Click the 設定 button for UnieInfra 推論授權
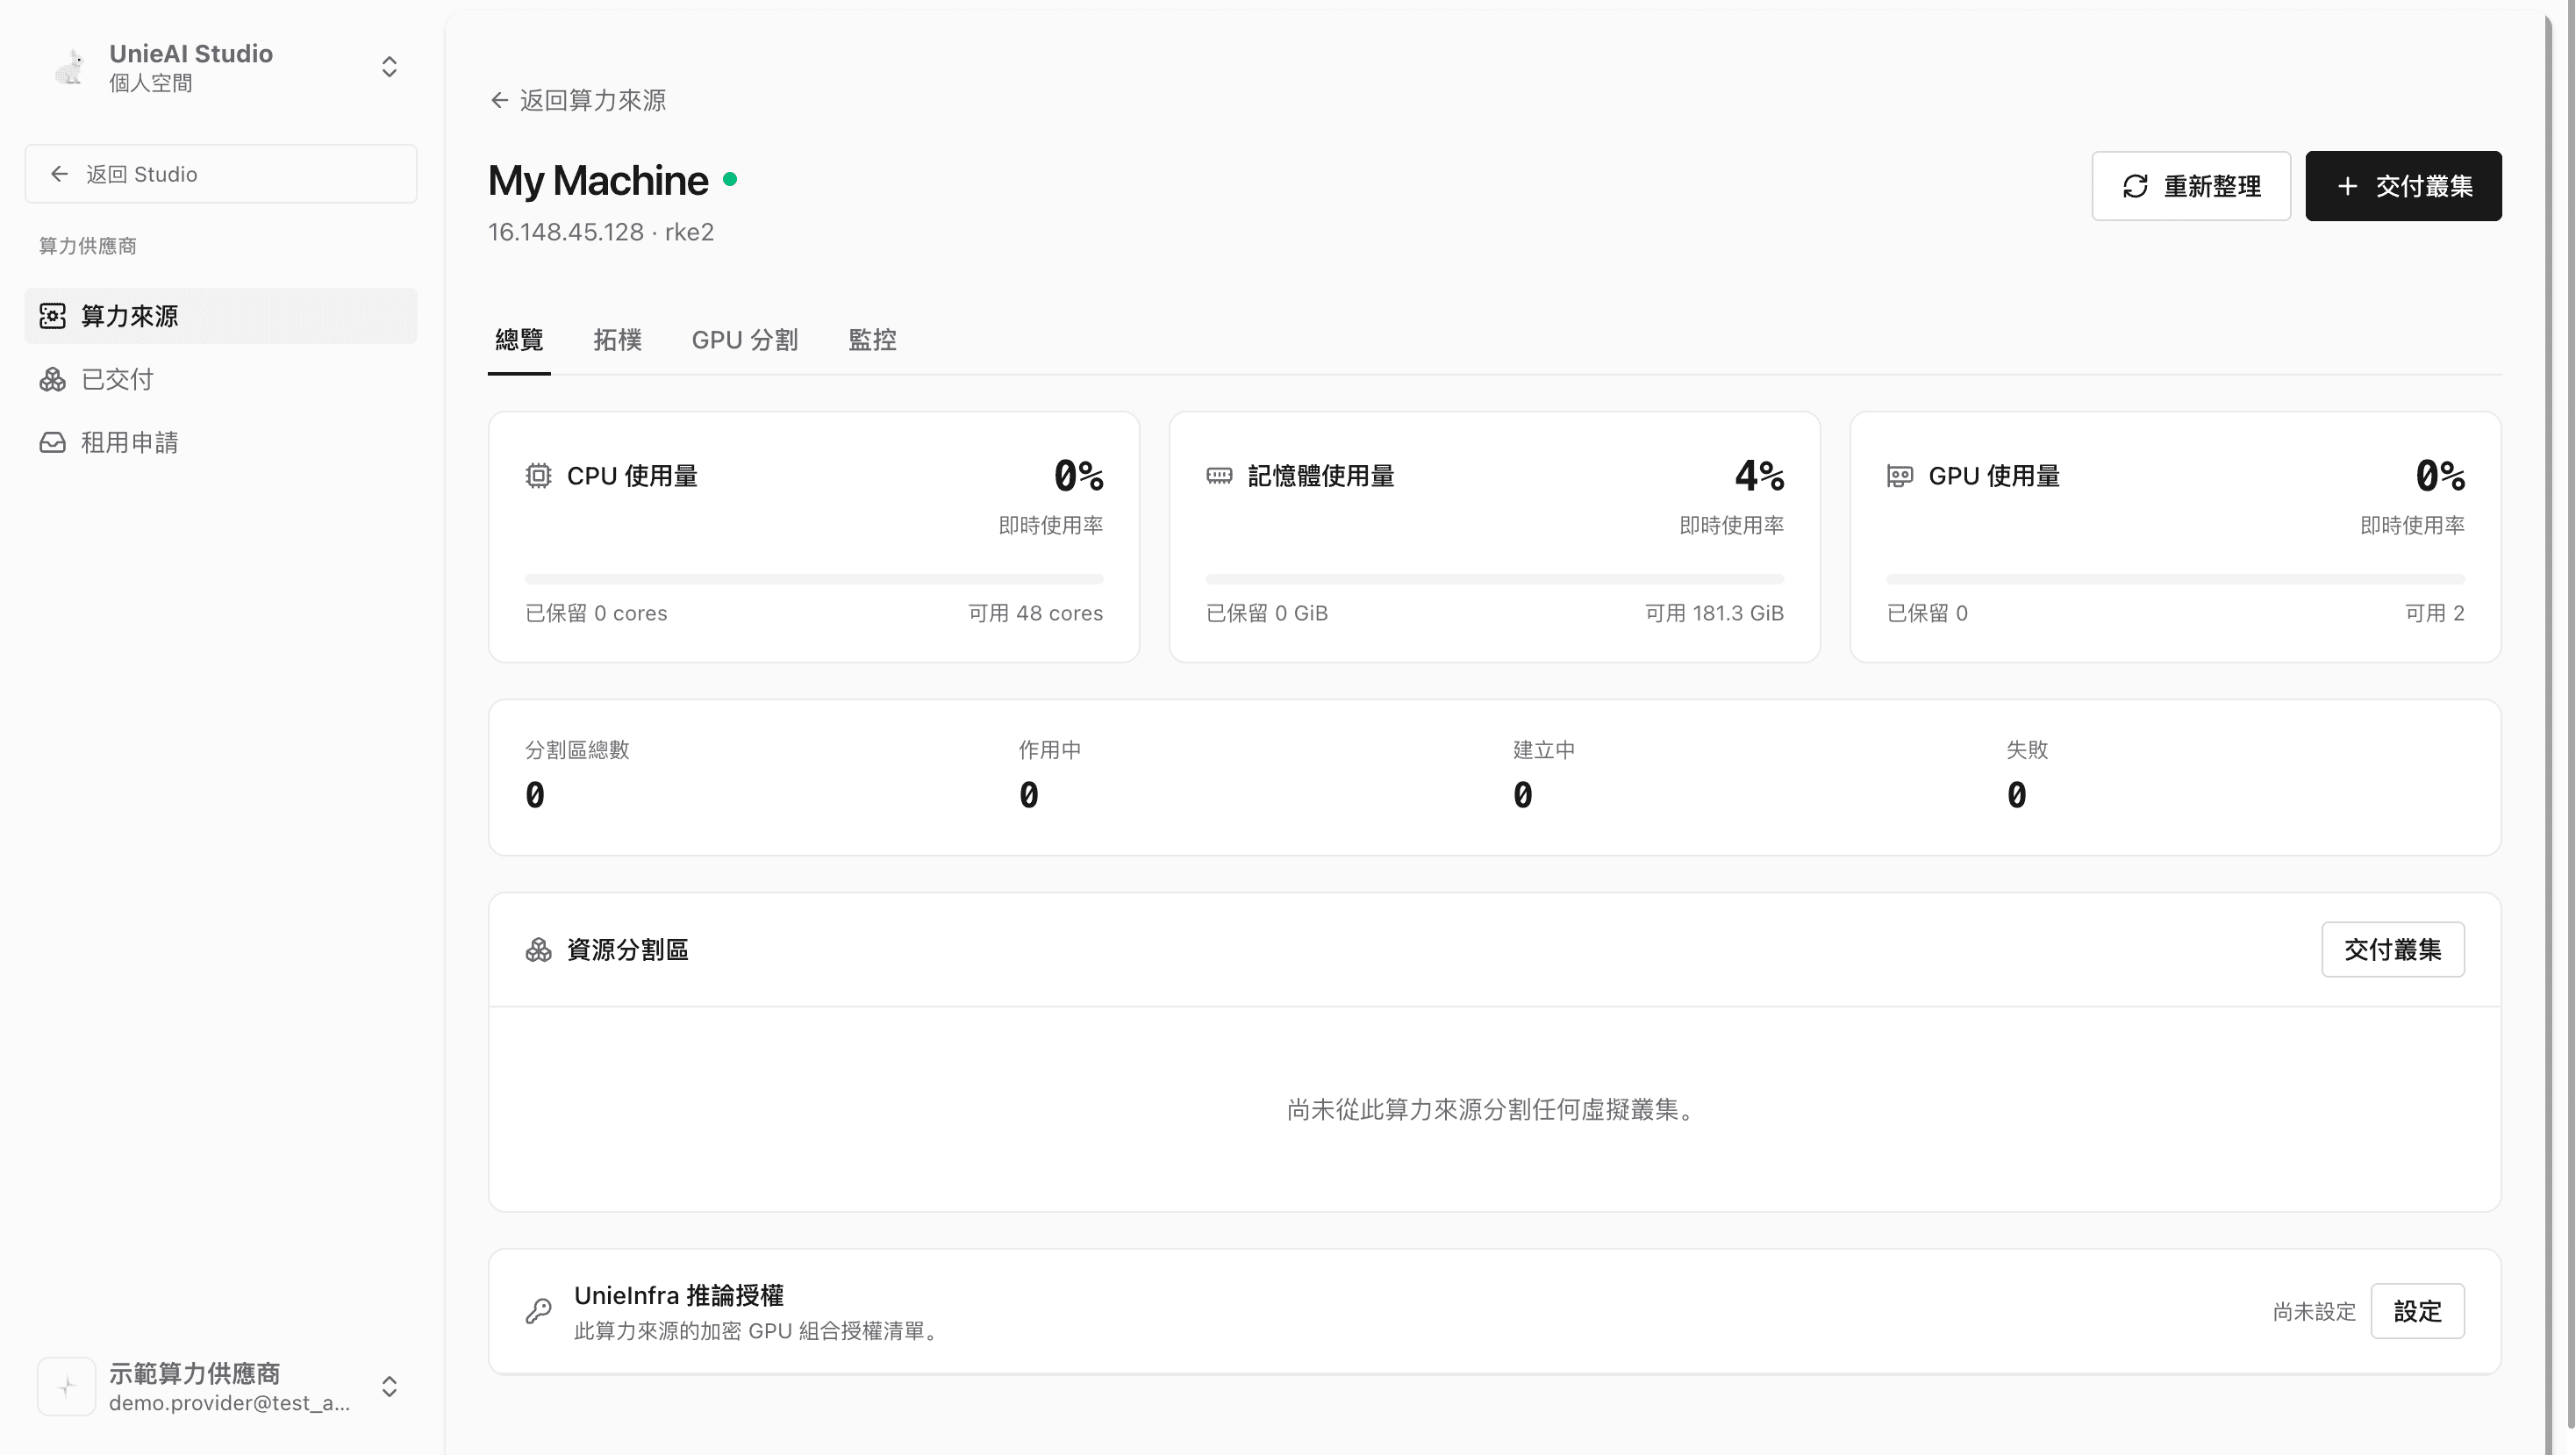 (x=2417, y=1311)
